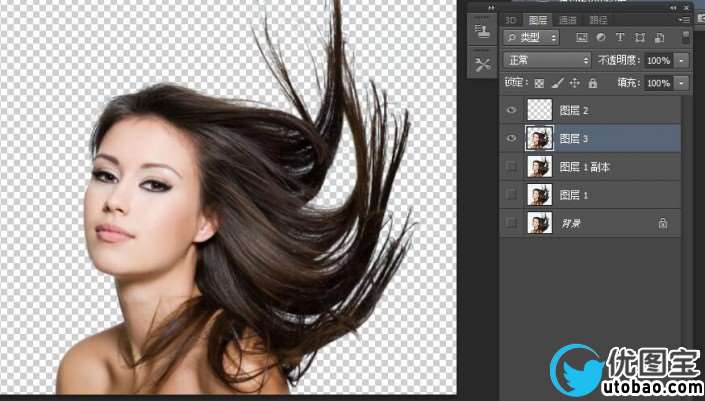This screenshot has height=401, width=705.
Task: Toggle the layer filtering switch
Action: [686, 37]
